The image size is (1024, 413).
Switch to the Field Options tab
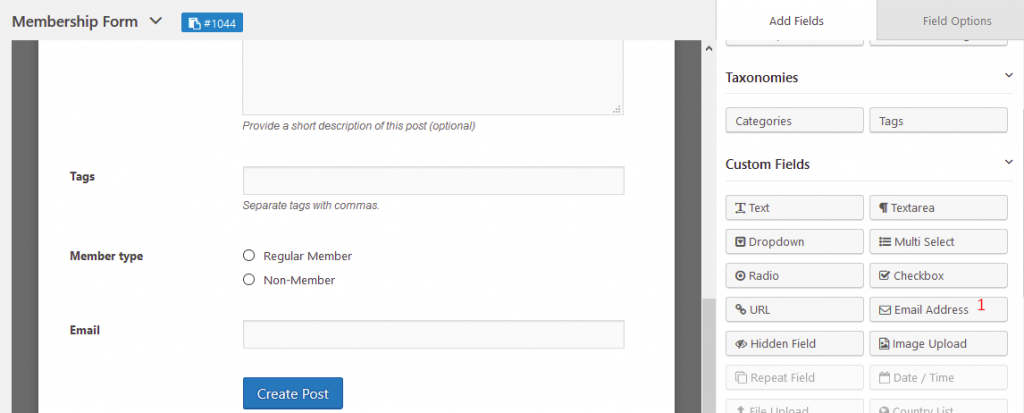point(957,21)
